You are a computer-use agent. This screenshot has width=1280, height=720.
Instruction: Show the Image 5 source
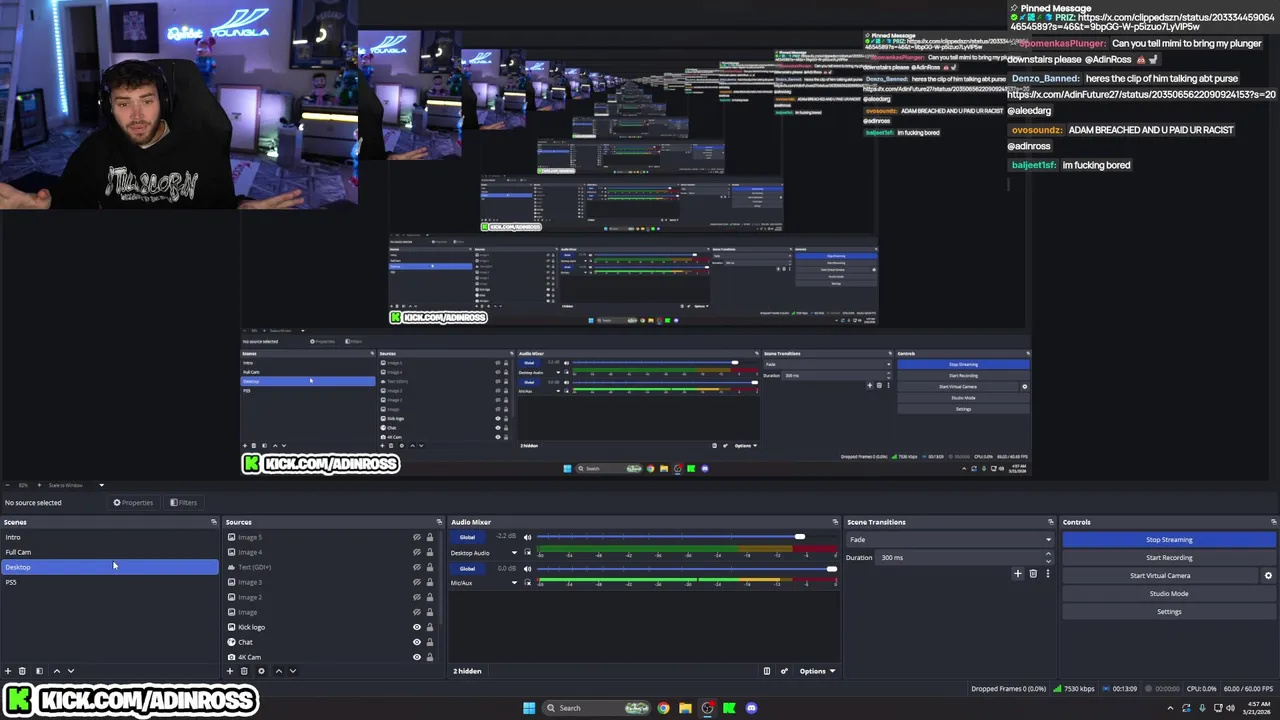[x=417, y=537]
